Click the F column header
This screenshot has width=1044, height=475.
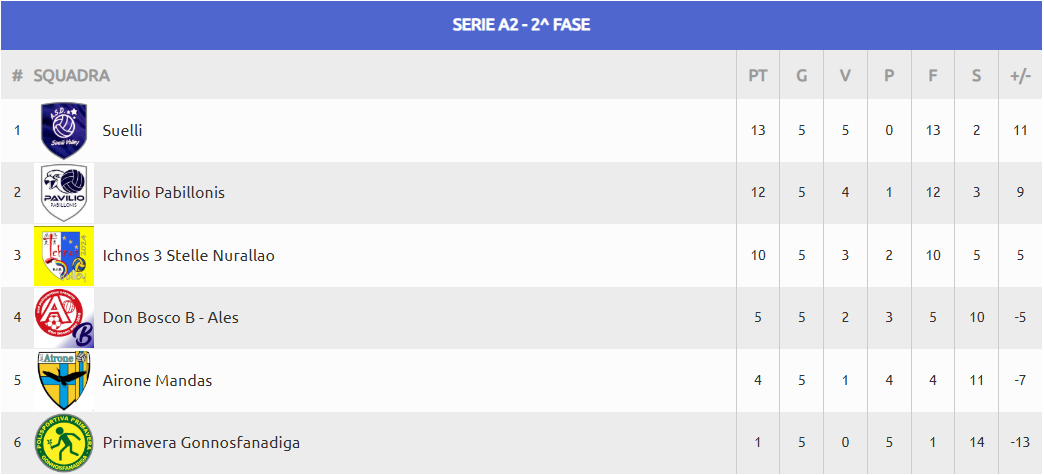933,75
